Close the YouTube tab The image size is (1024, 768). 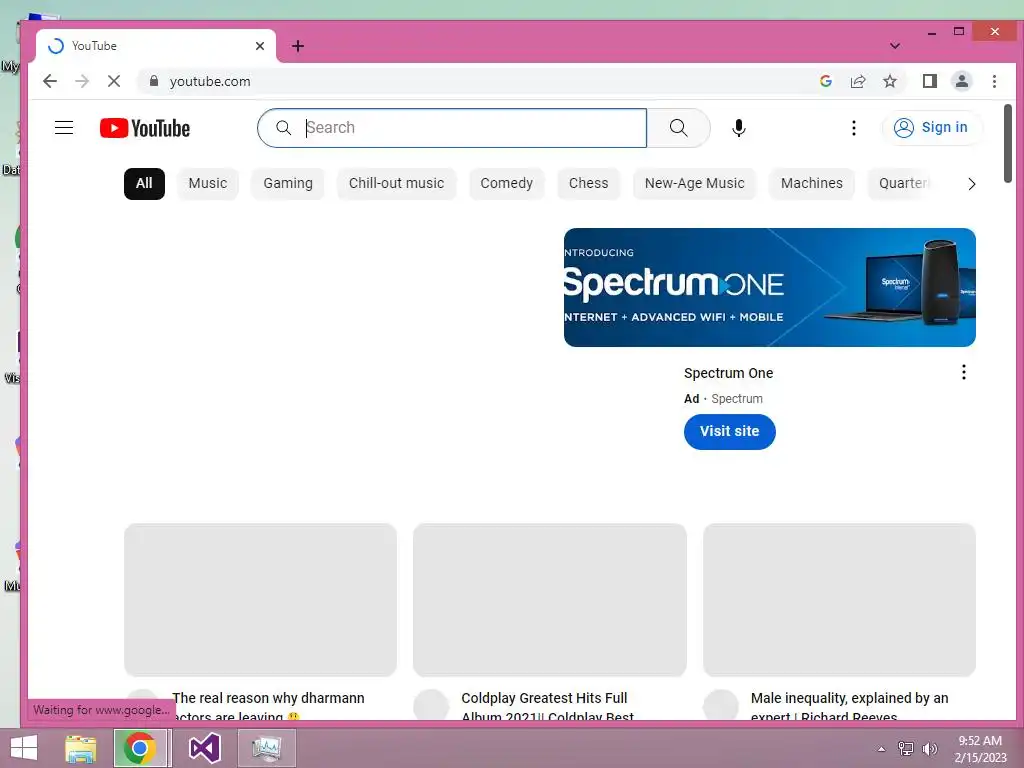click(260, 46)
